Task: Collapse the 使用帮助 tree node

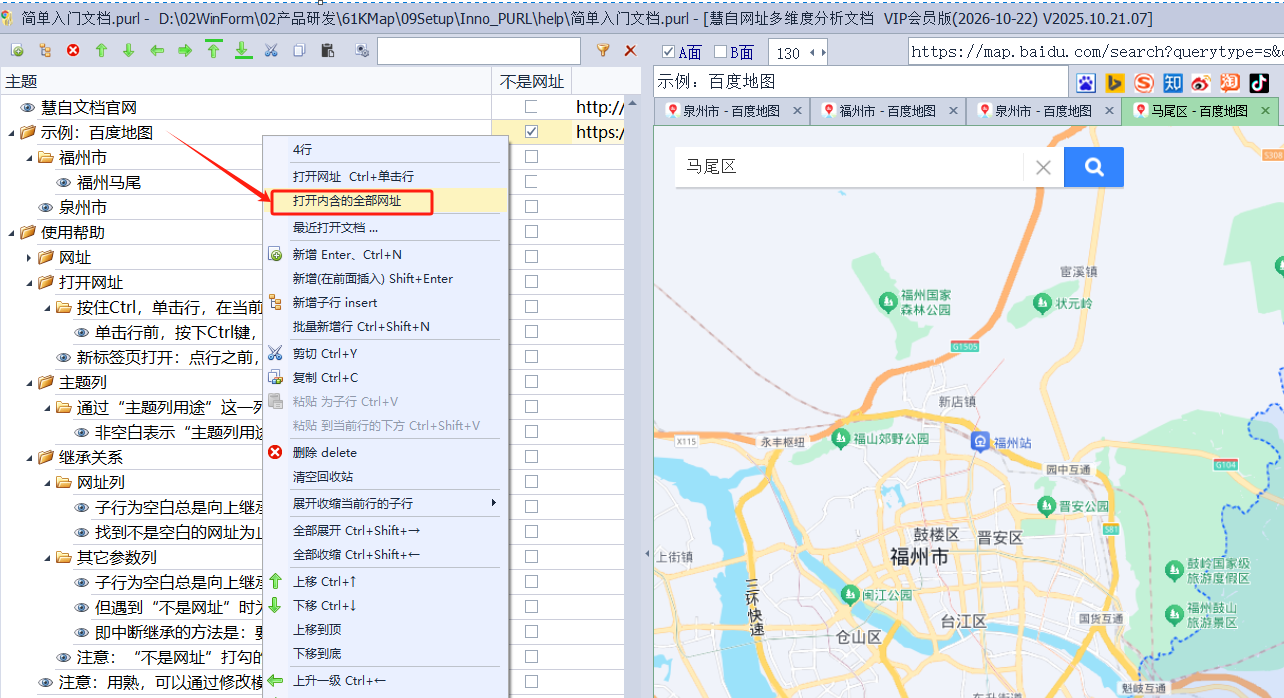Action: coord(11,232)
